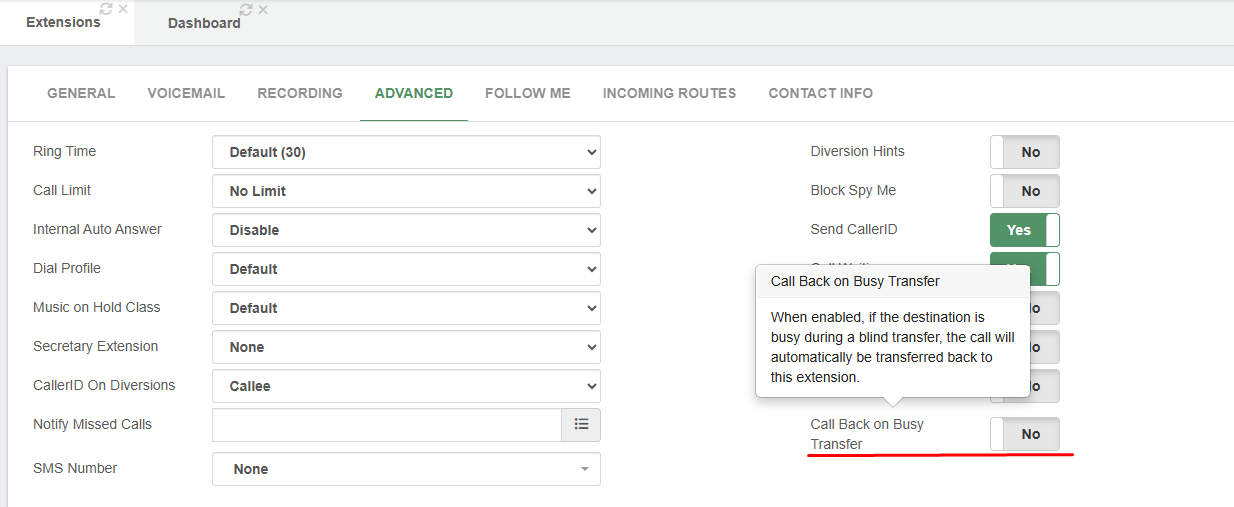Toggle Block Spy Me switch

pyautogui.click(x=1024, y=191)
